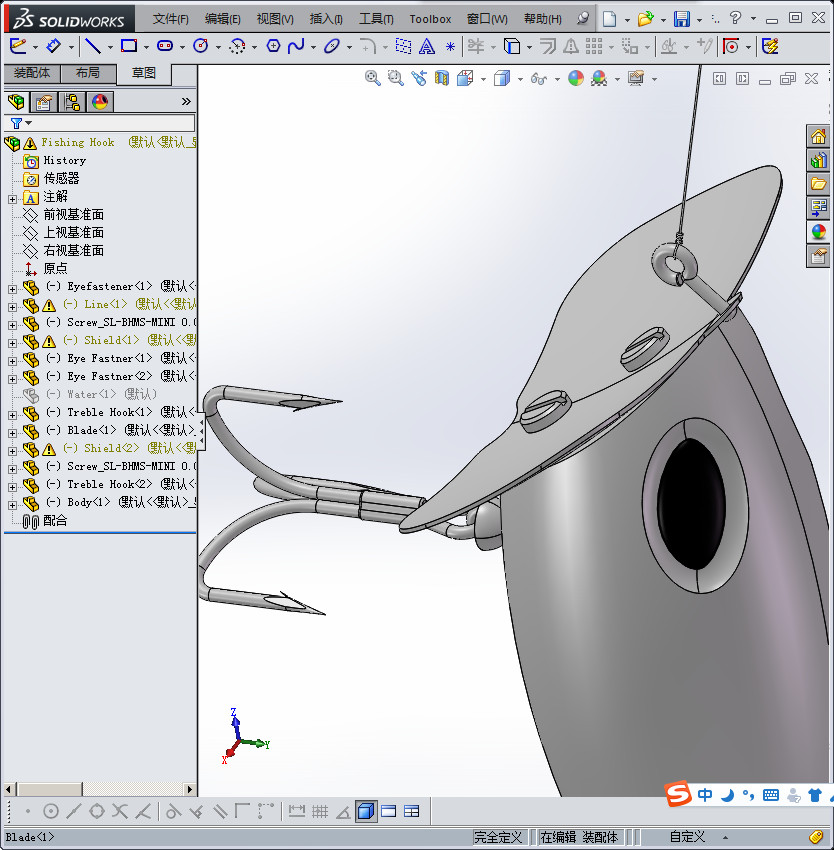
Task: Click the Zoom to Fit icon
Action: (x=373, y=78)
